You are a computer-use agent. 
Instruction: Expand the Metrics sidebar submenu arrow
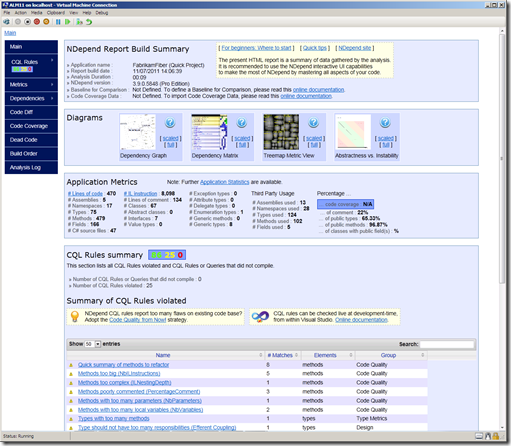[x=52, y=85]
